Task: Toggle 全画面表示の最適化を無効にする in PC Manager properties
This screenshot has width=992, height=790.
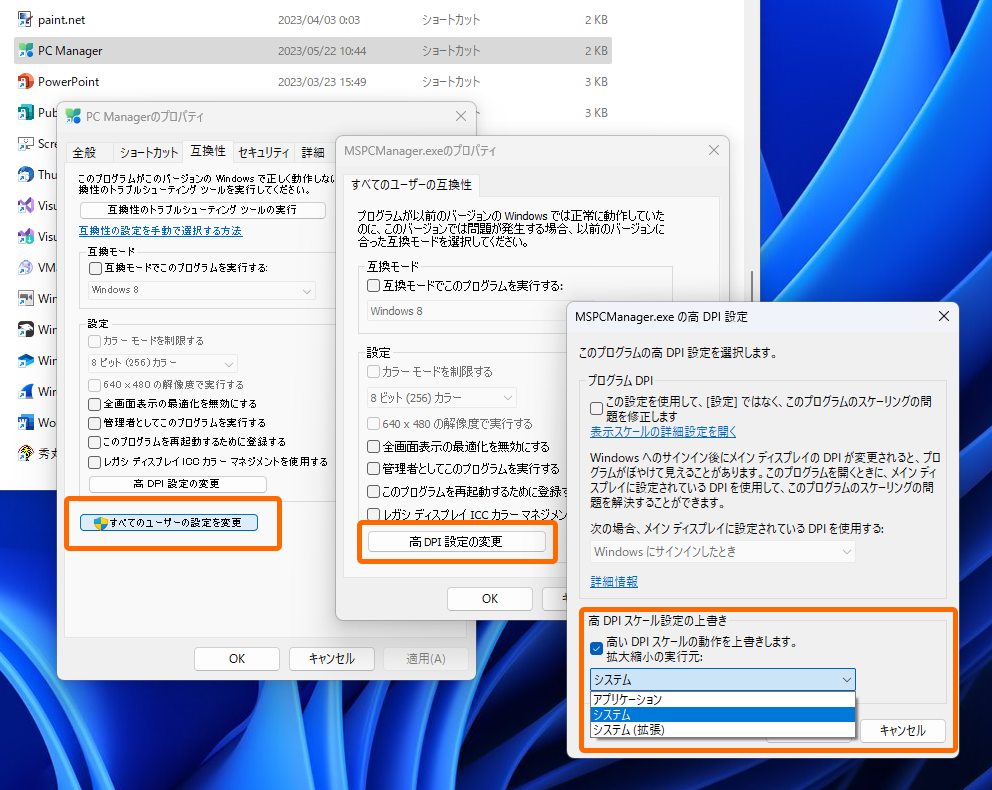Action: (x=94, y=404)
